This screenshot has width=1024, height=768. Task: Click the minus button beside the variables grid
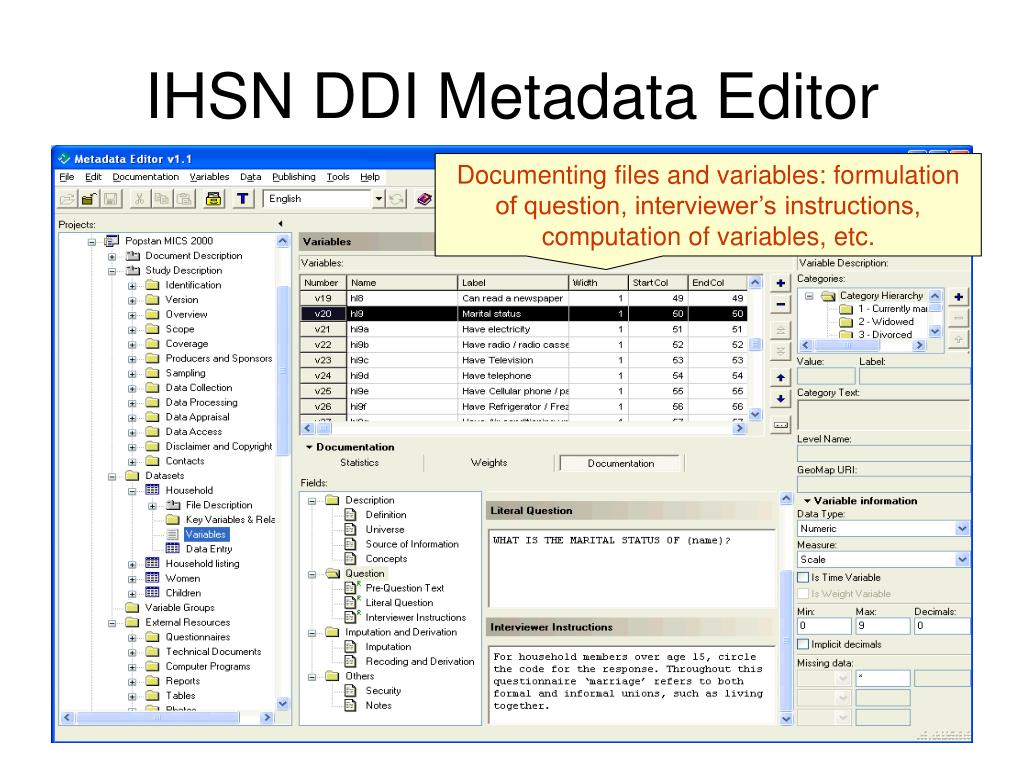780,304
